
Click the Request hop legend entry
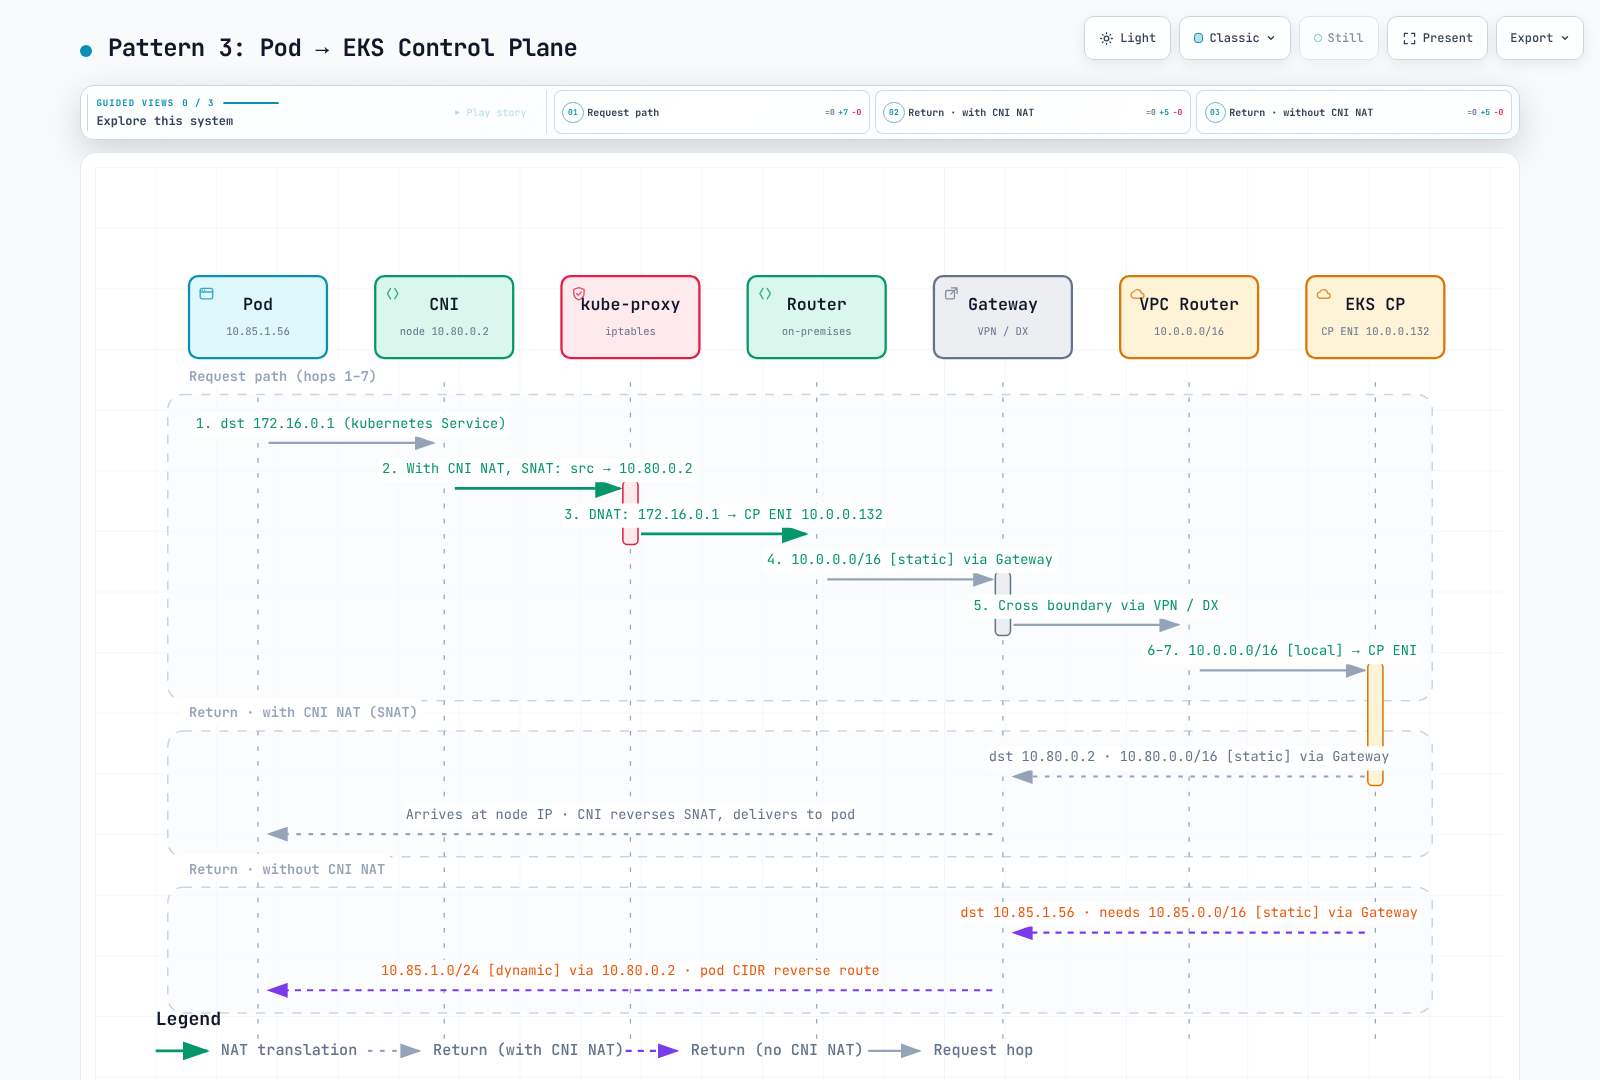click(951, 1051)
